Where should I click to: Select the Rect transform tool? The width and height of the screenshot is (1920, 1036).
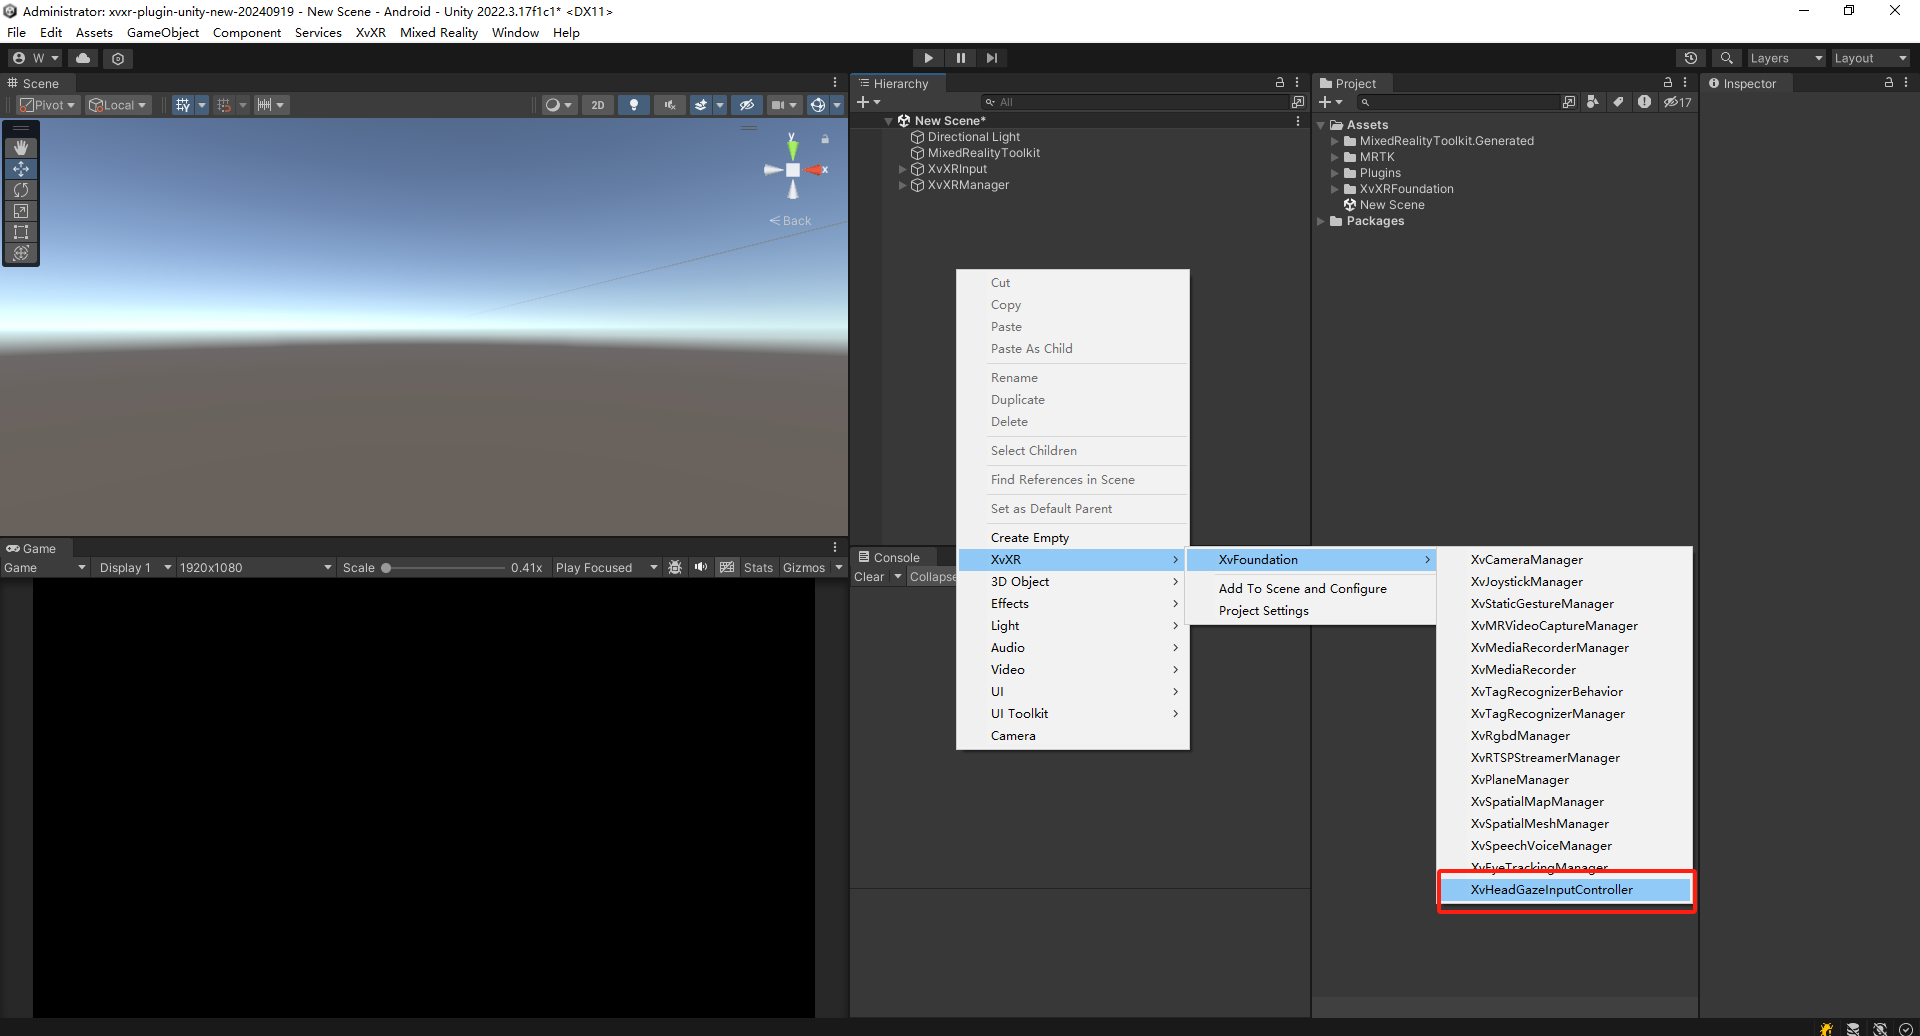[21, 232]
